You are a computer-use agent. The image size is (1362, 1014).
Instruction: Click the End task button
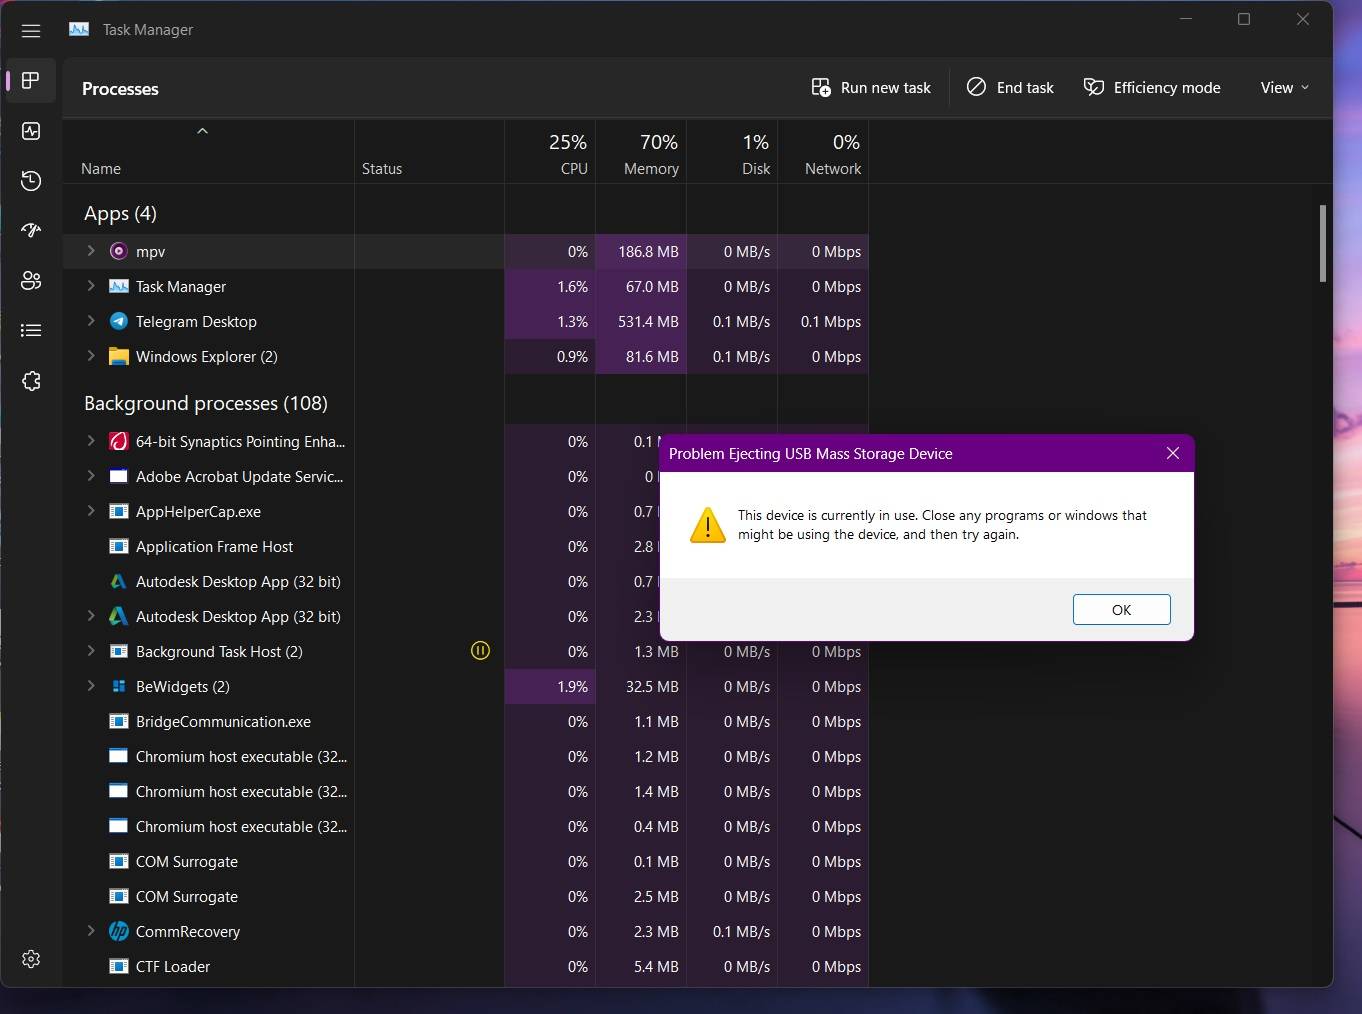coord(1010,87)
